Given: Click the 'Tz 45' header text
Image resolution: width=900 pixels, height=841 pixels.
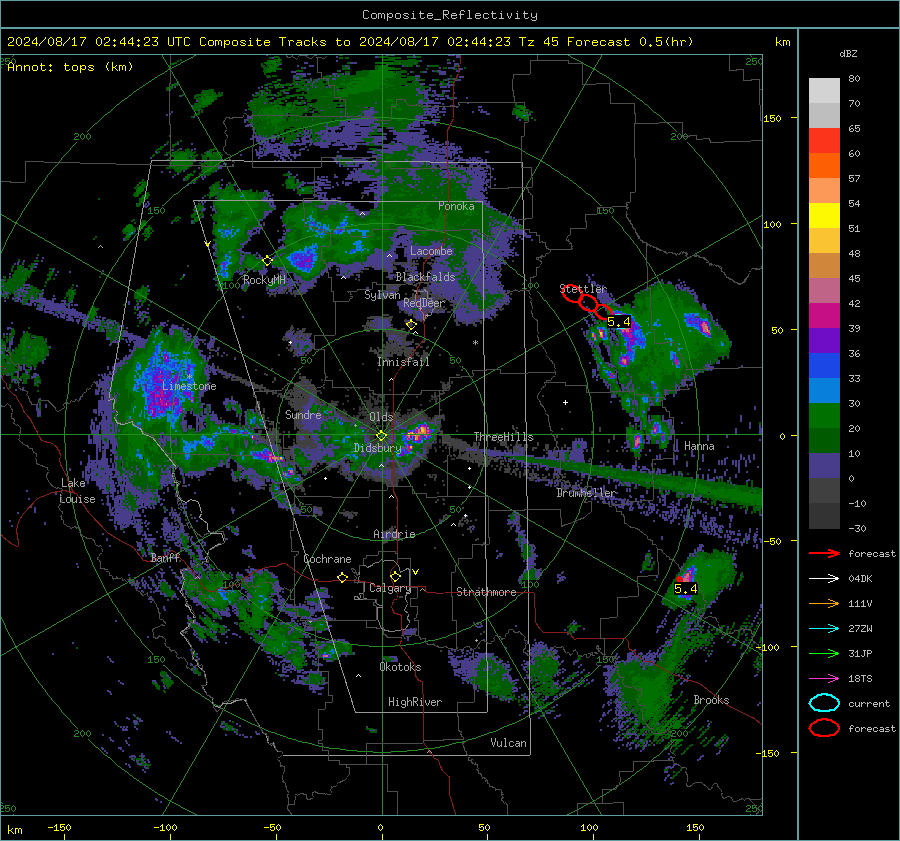Looking at the screenshot, I should click(538, 42).
